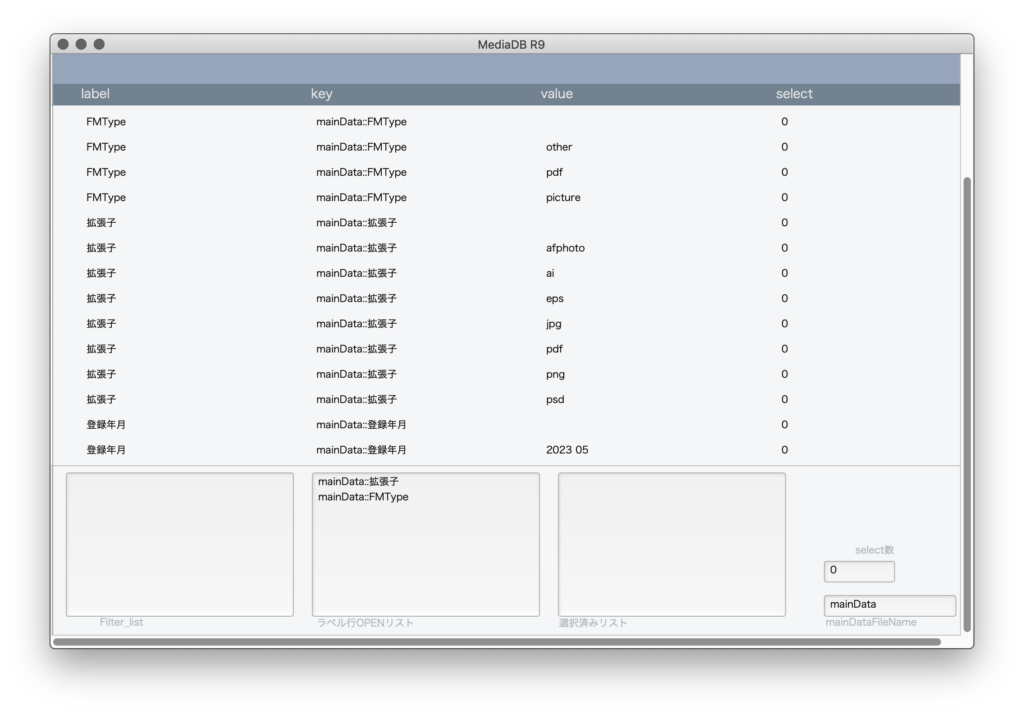This screenshot has width=1024, height=715.
Task: Click the select count 0 on the afphoto row
Action: (x=783, y=247)
